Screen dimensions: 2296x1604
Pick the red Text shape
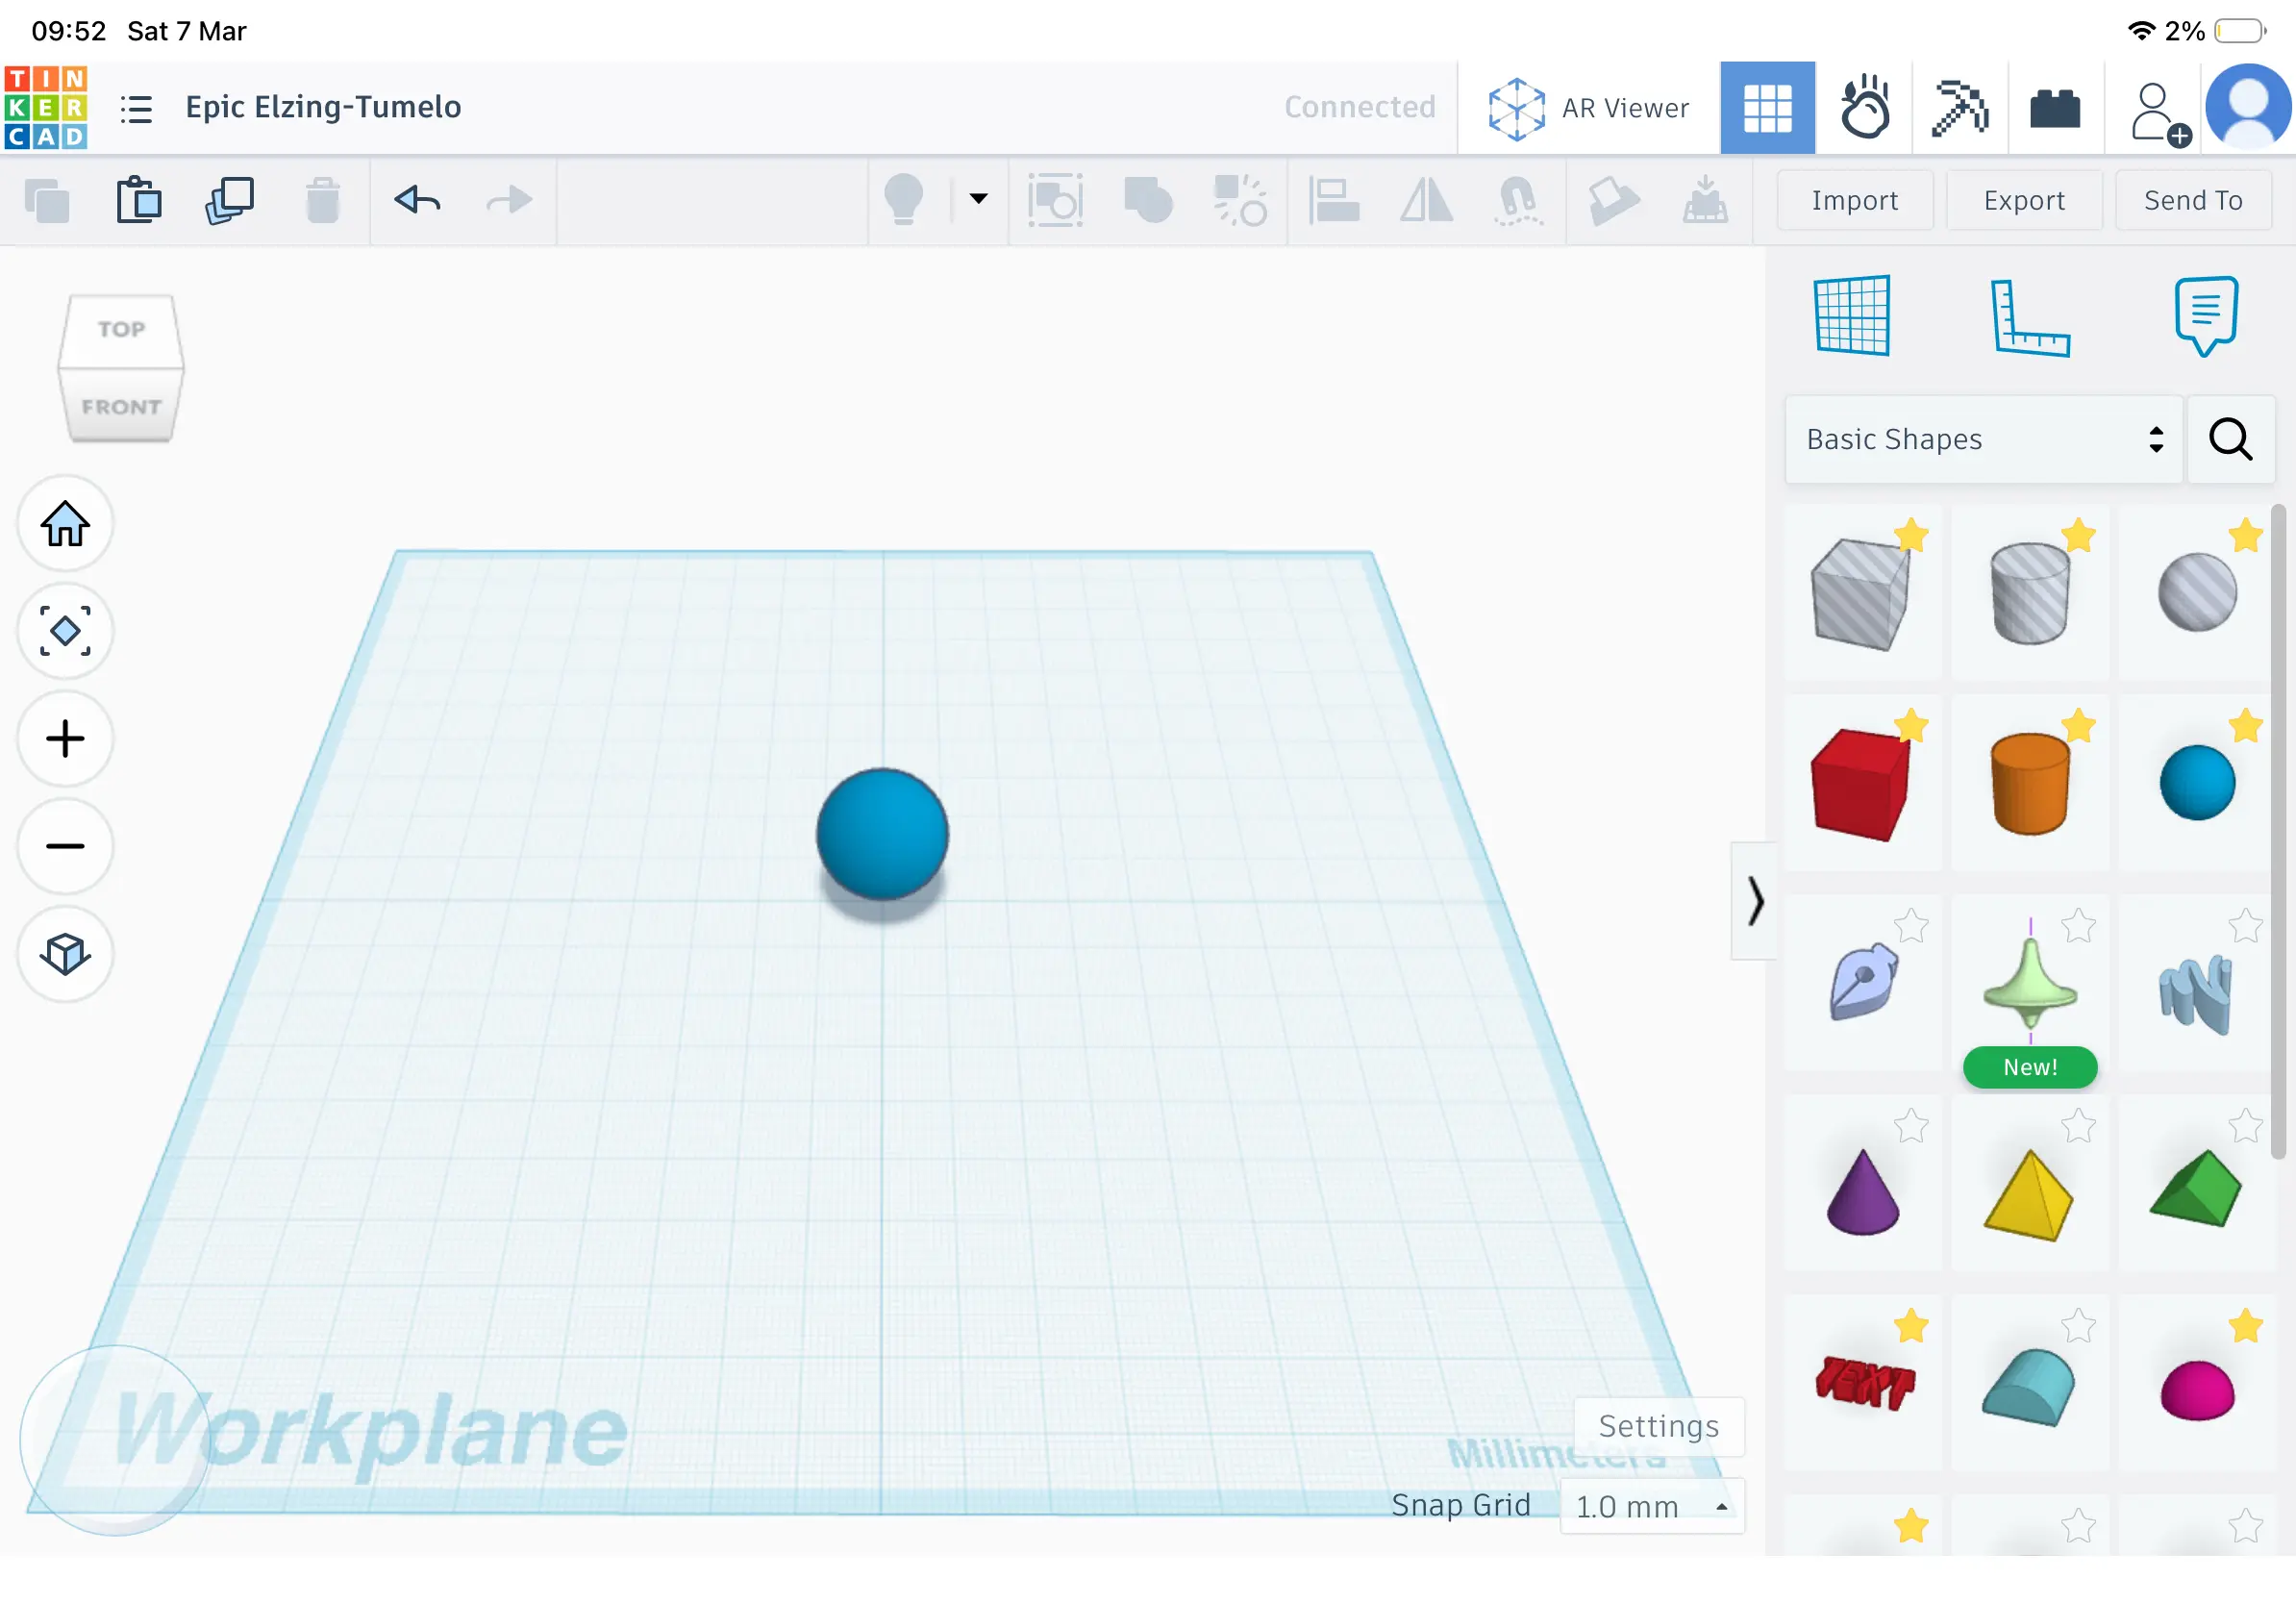click(x=1864, y=1385)
